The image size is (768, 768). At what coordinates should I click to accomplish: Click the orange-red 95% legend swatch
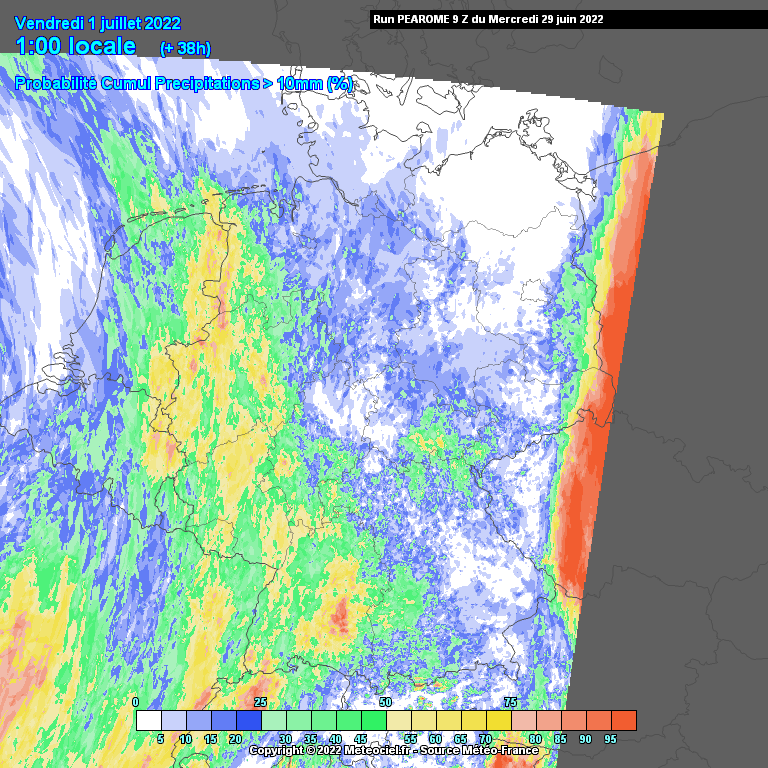623,720
